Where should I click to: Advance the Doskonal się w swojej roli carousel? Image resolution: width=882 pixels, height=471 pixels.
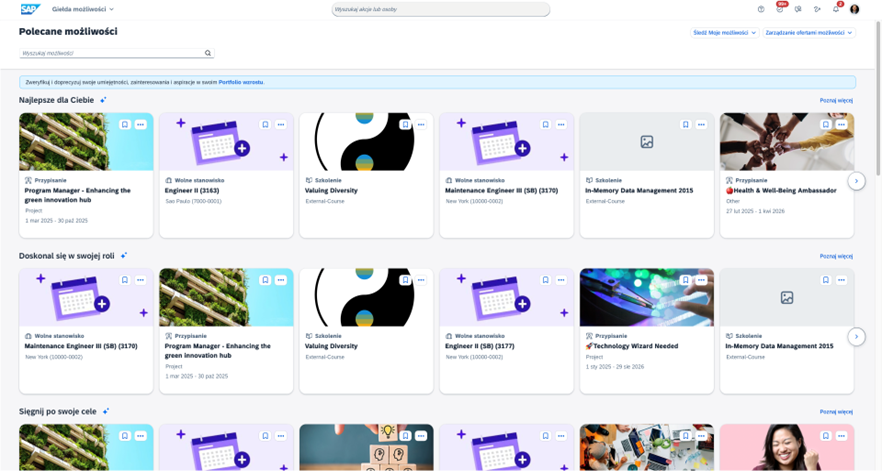(x=856, y=337)
